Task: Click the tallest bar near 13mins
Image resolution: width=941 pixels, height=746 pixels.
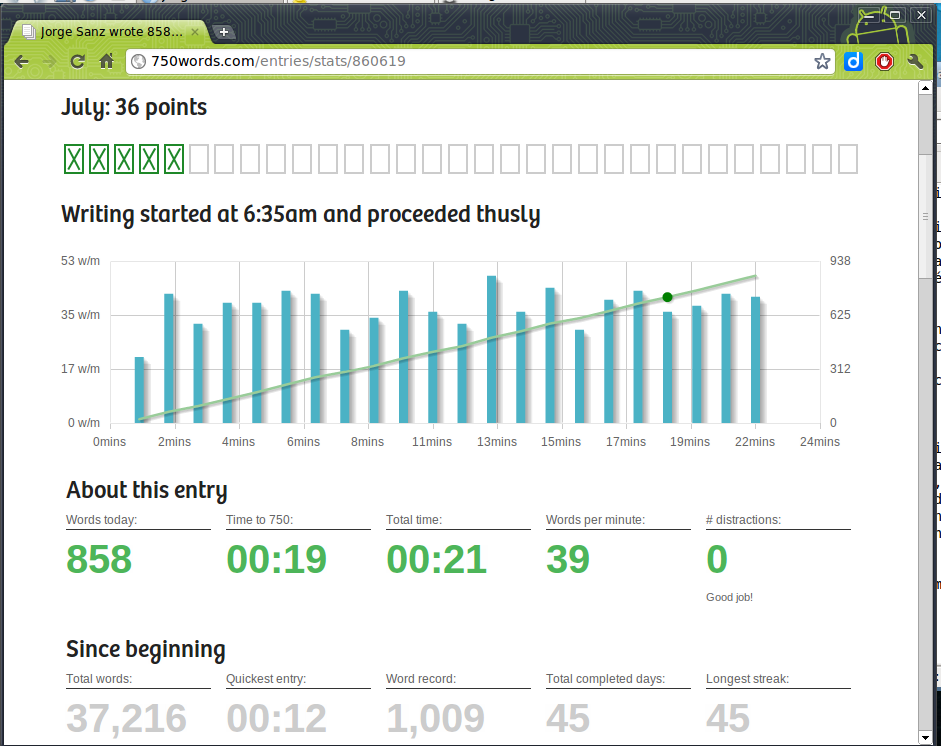Action: 492,349
